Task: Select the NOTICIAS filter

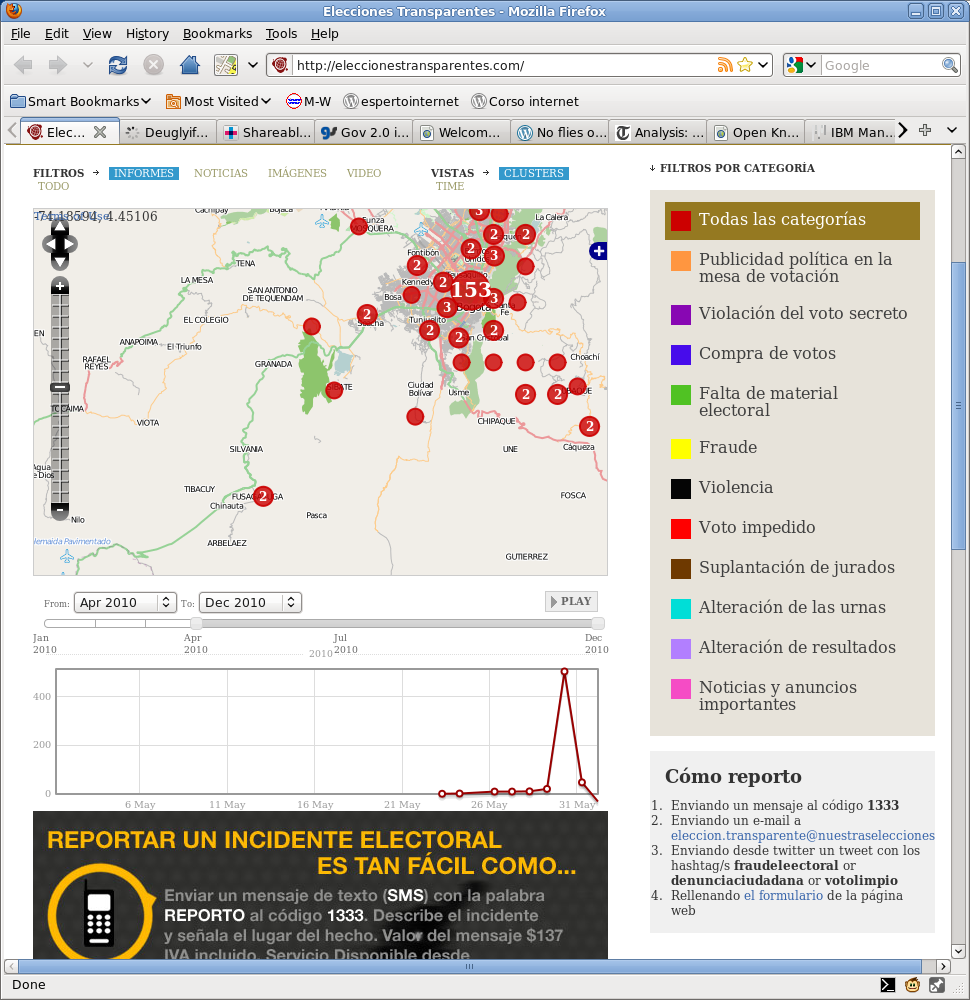Action: [x=221, y=173]
